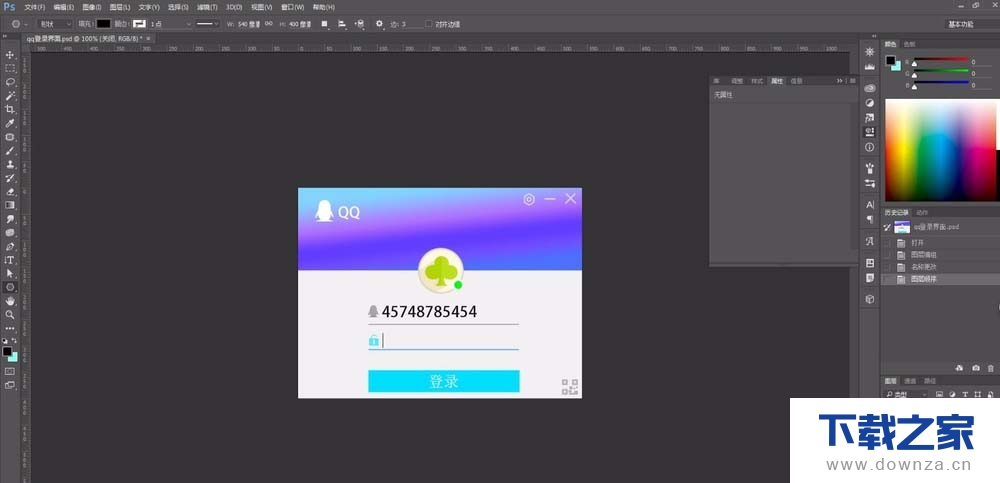Click the path alignment icon in options bar
Viewport: 1000px width, 483px height.
tap(342, 24)
